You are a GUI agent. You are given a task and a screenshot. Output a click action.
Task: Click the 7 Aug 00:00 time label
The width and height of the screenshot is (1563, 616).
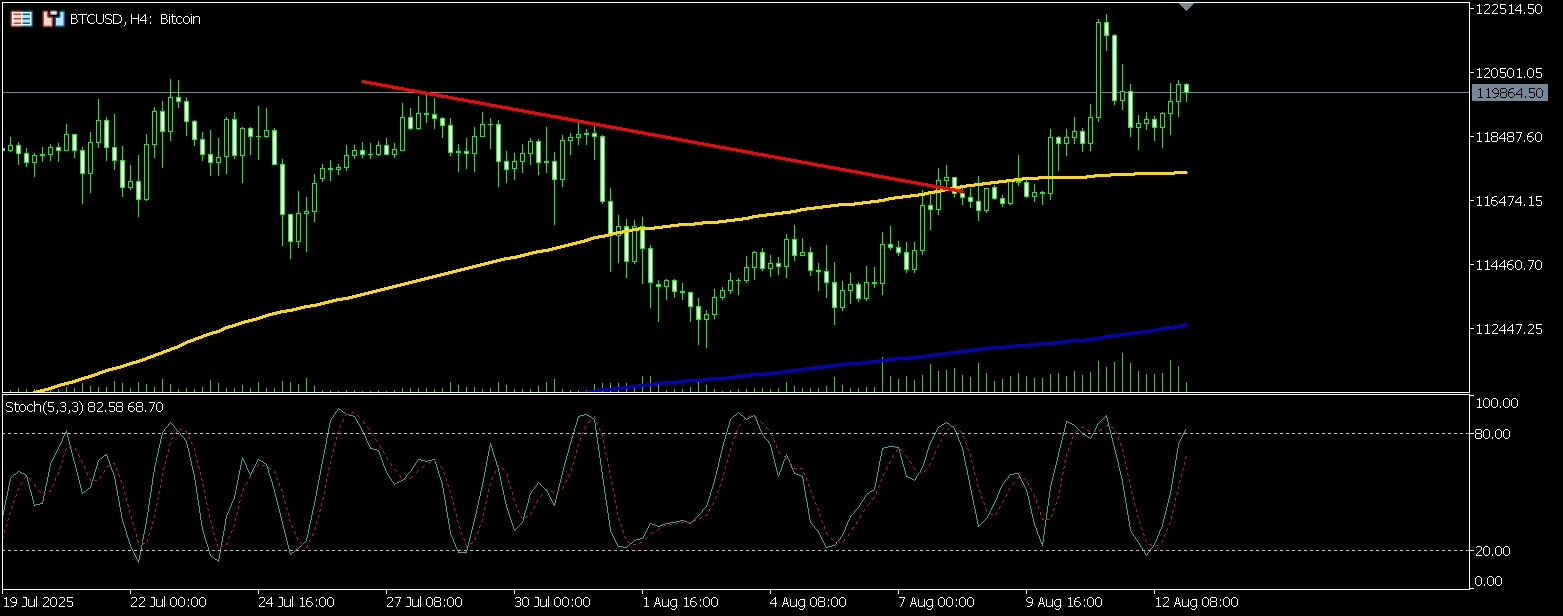[x=937, y=603]
